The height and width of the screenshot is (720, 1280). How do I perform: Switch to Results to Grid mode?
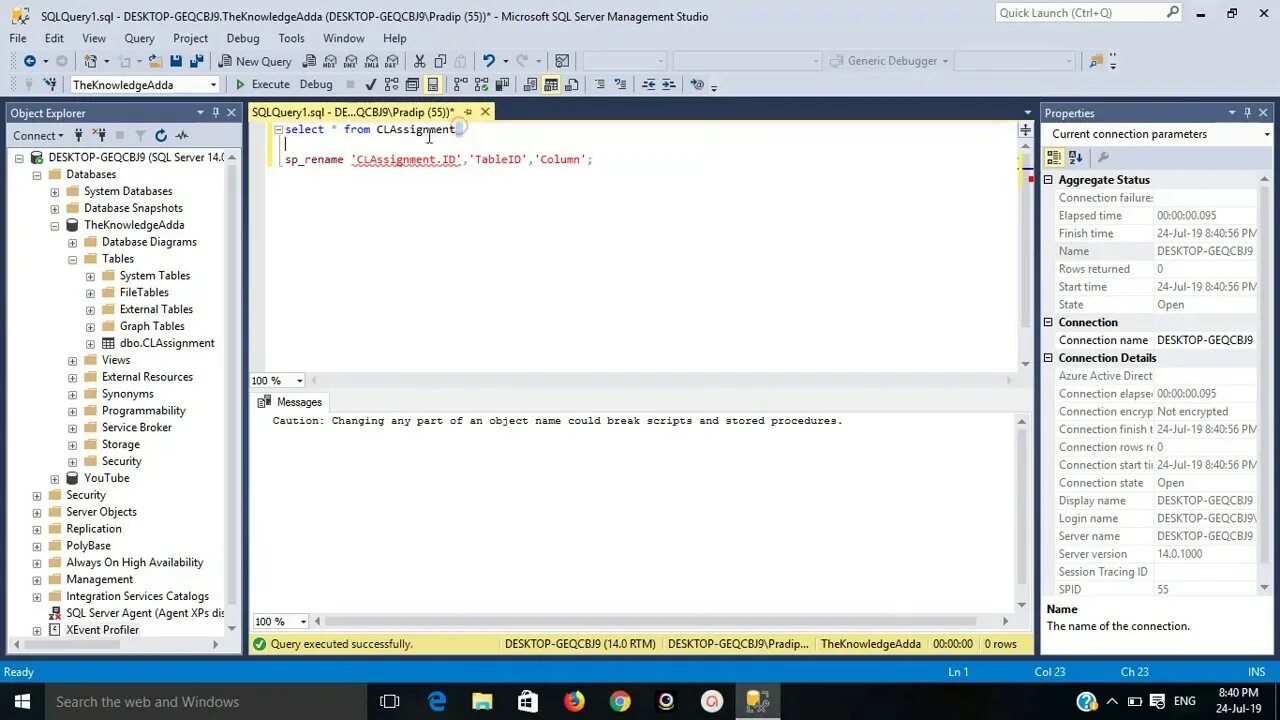coord(550,84)
